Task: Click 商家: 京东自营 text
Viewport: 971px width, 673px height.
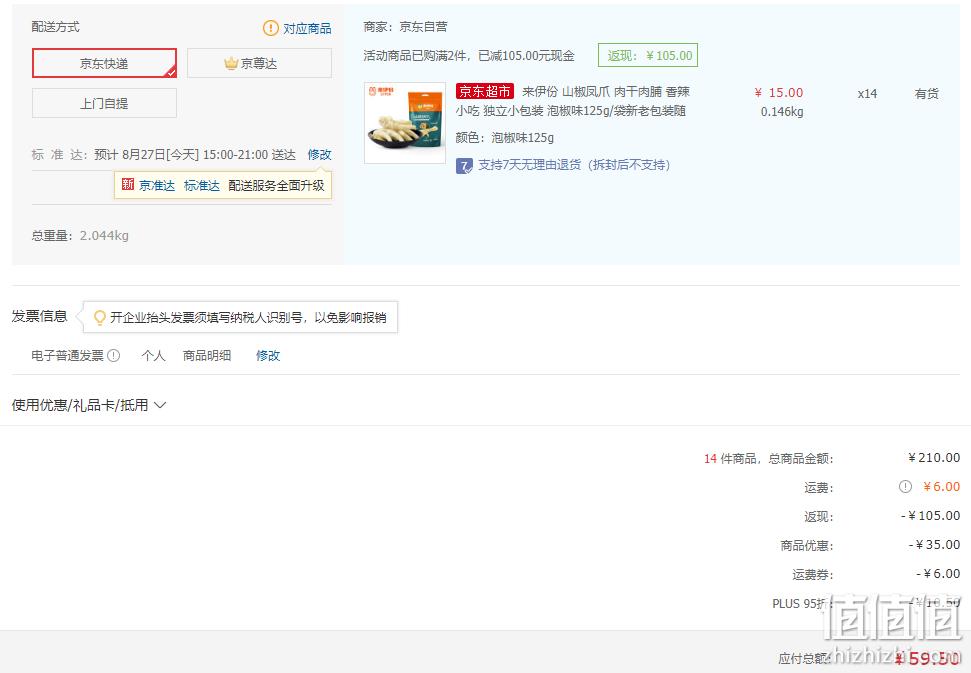Action: 406,27
